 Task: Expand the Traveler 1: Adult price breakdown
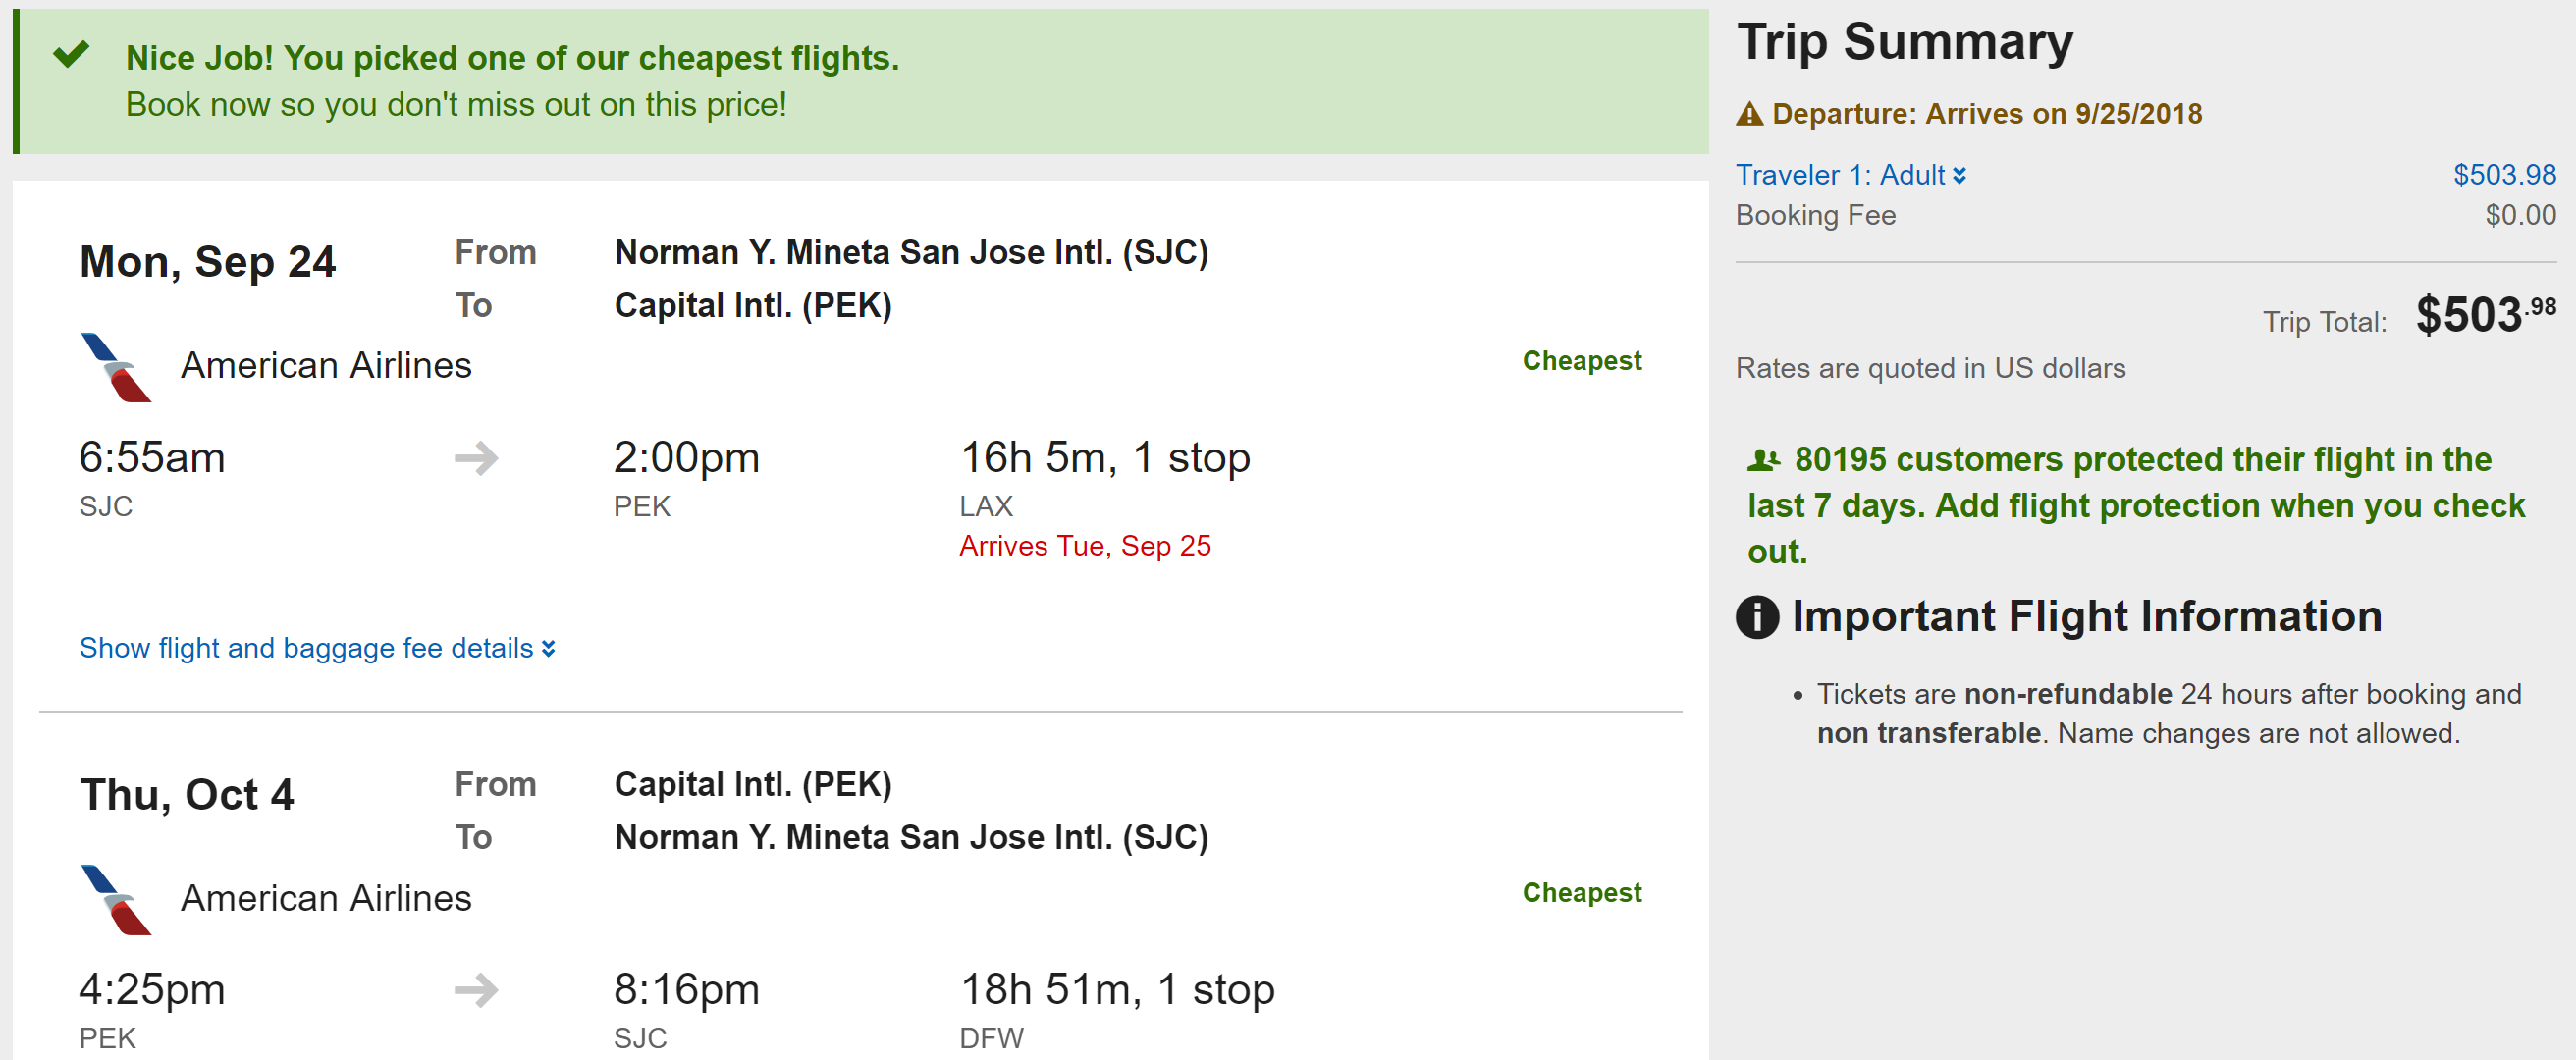coord(1850,175)
